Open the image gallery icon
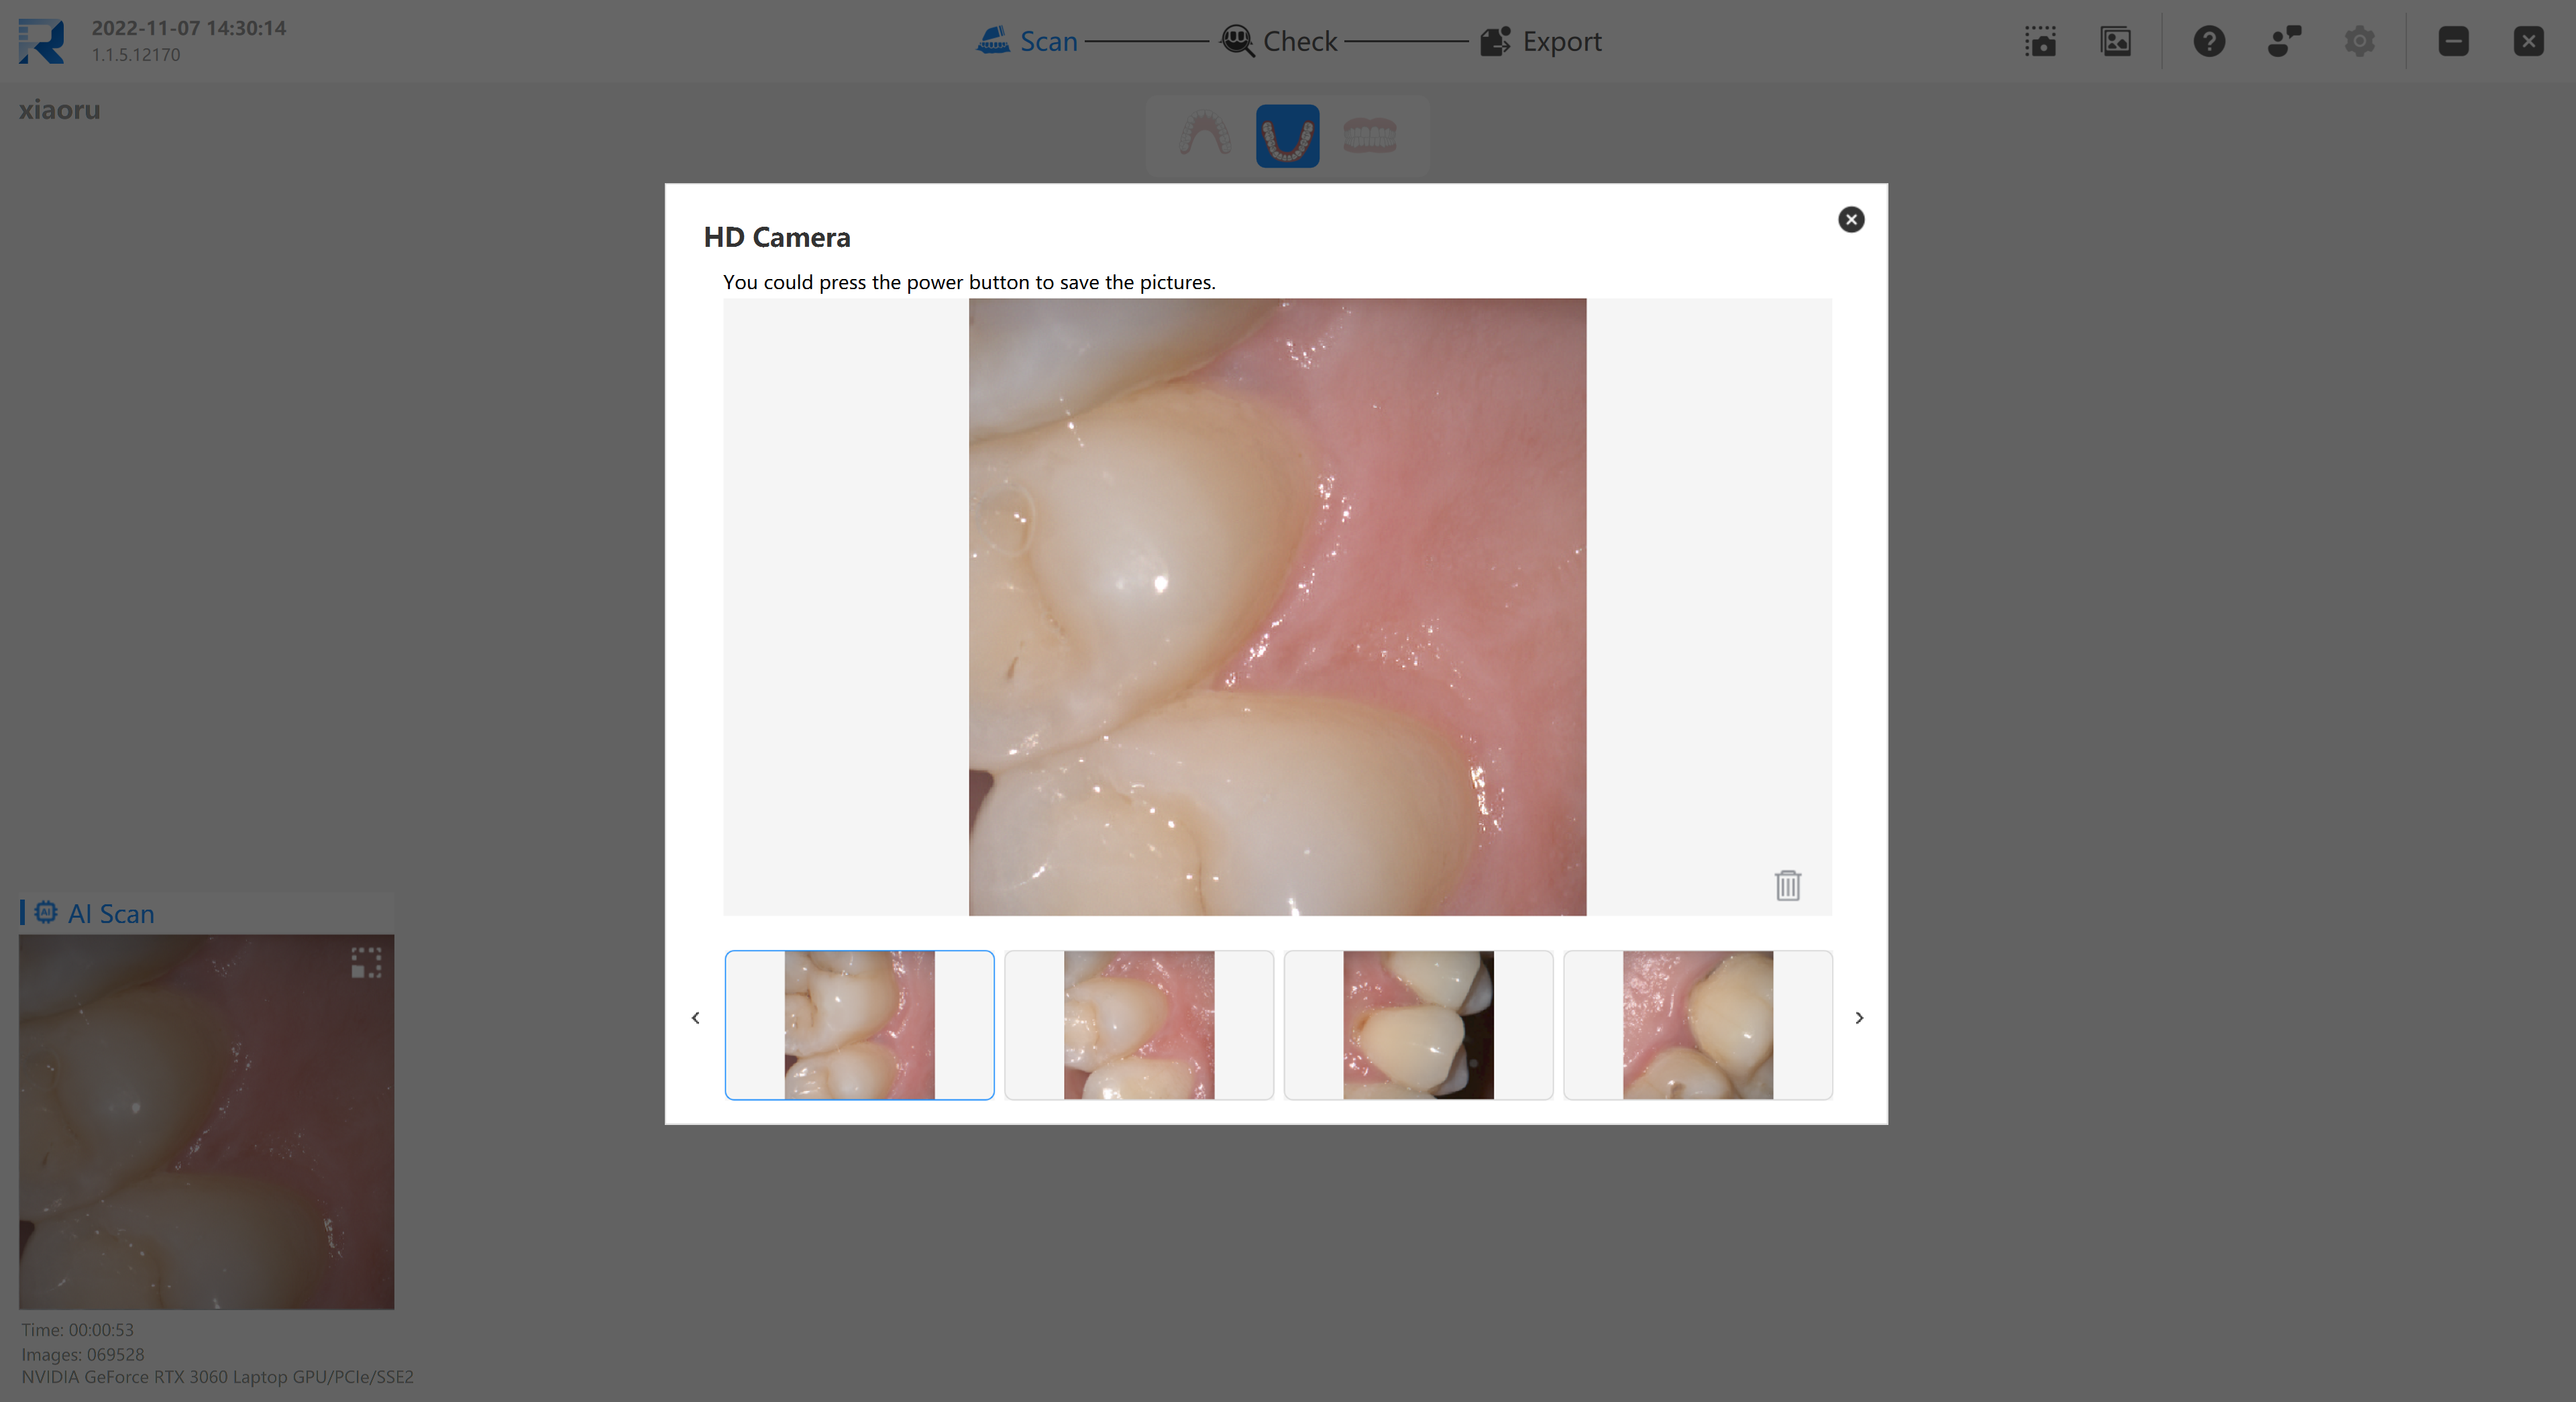This screenshot has width=2576, height=1402. pyautogui.click(x=2116, y=41)
